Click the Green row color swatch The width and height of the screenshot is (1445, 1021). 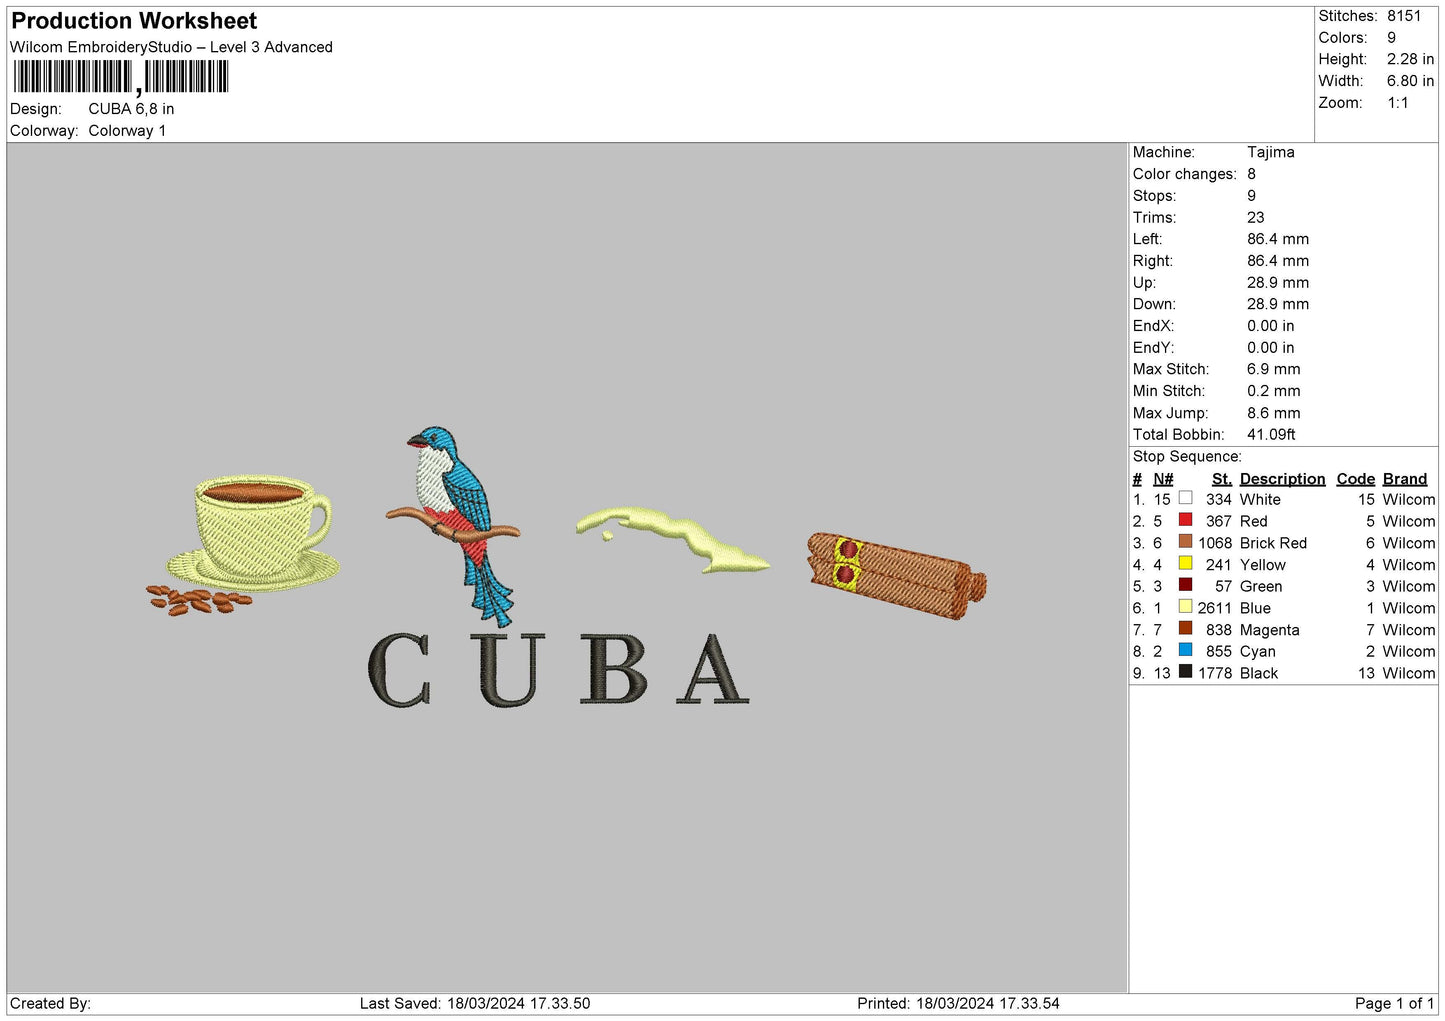pyautogui.click(x=1185, y=585)
